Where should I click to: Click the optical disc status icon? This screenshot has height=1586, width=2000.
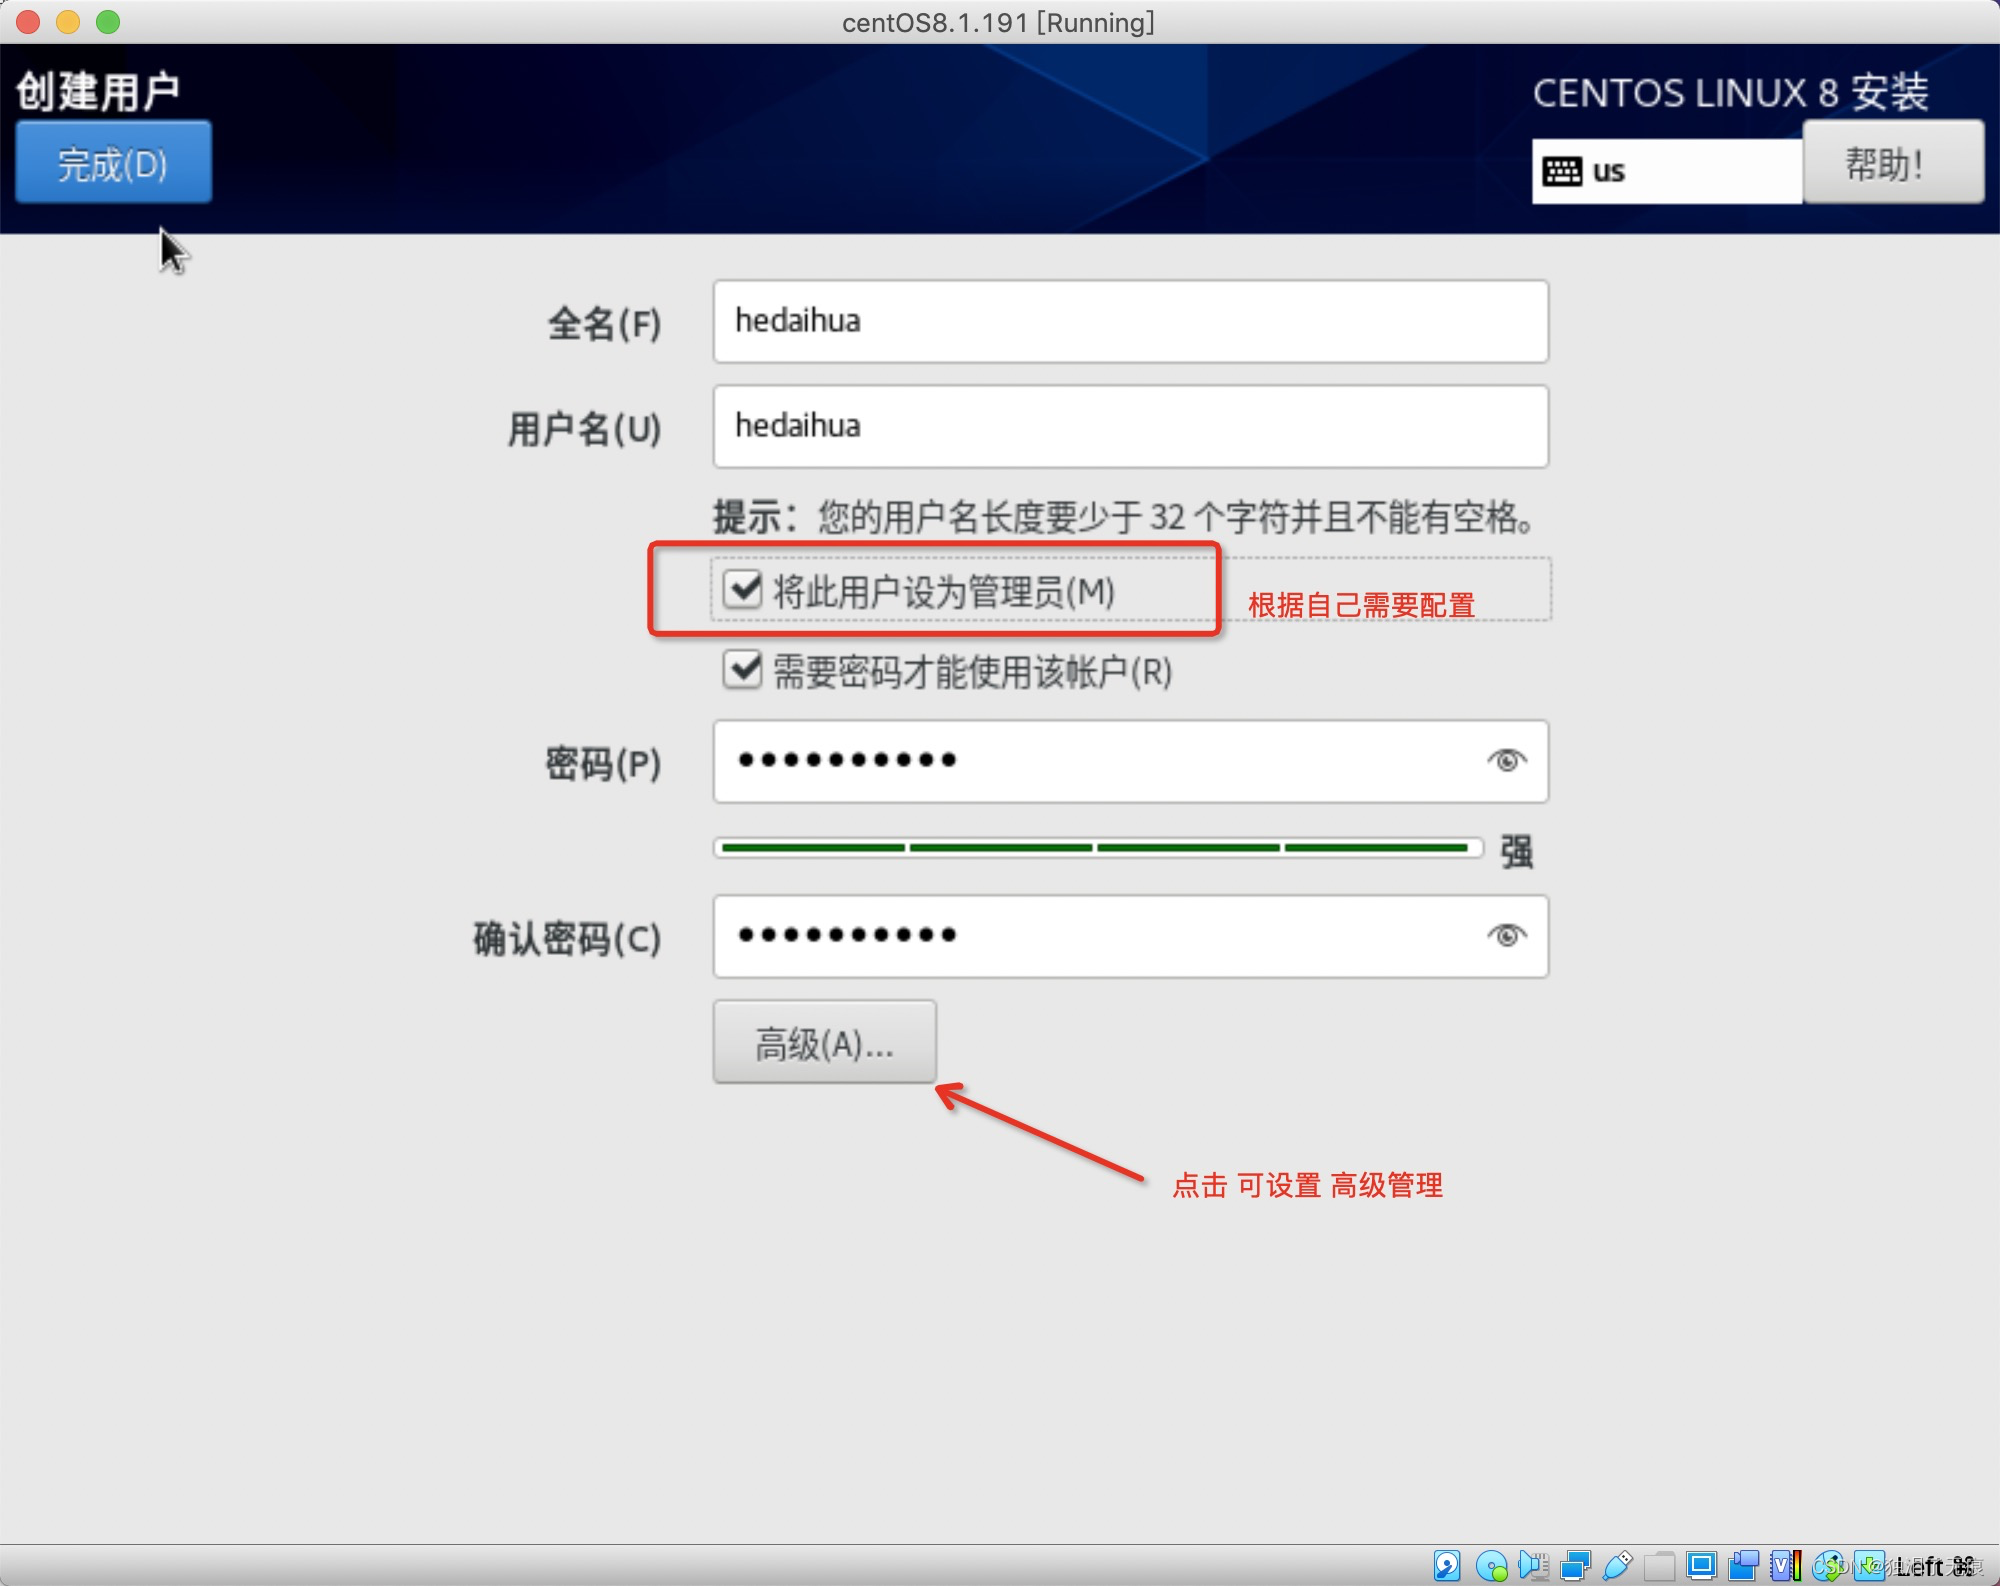point(1491,1565)
